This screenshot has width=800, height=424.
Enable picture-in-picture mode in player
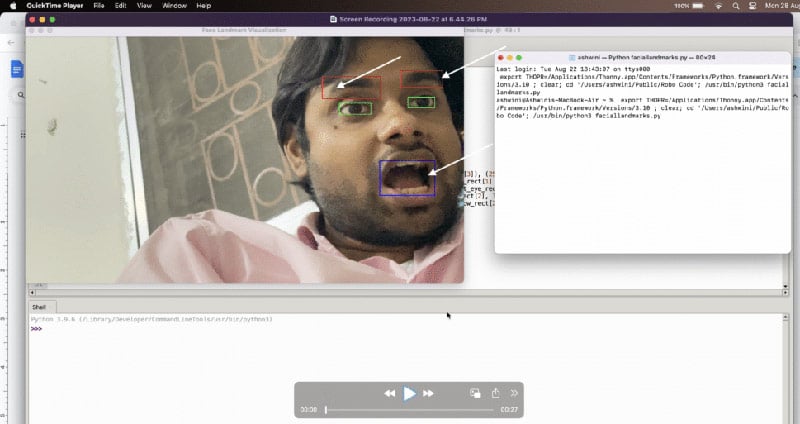click(475, 393)
